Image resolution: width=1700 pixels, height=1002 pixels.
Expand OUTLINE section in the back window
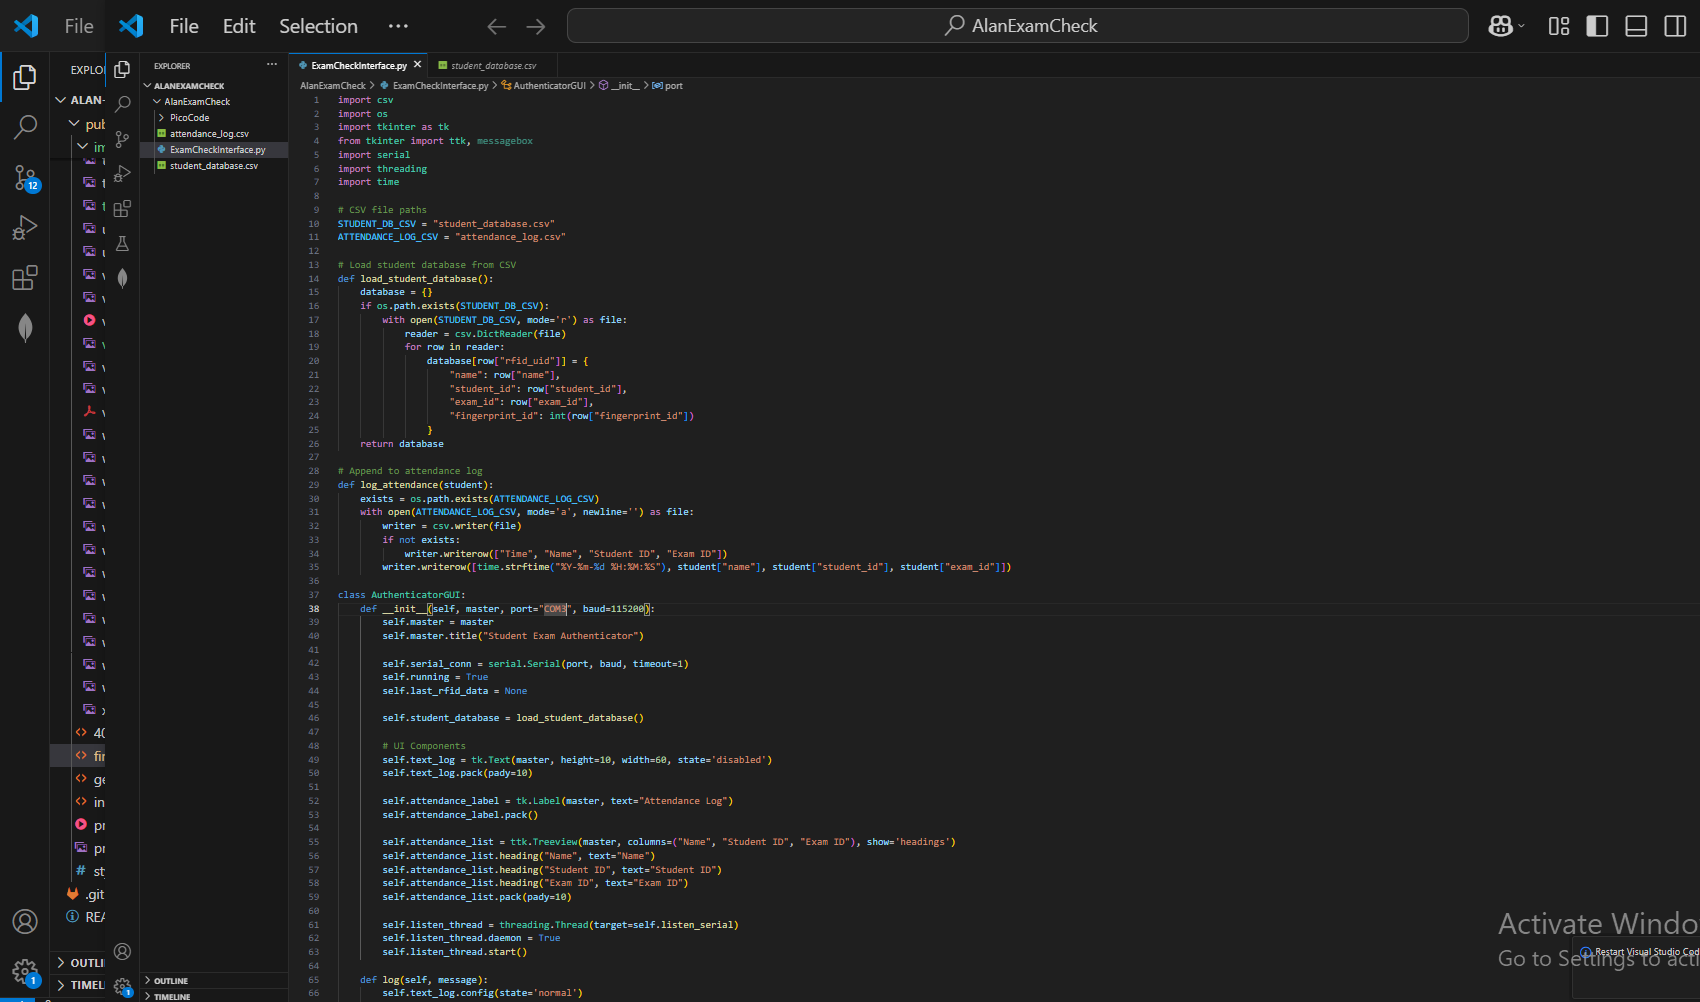coord(80,962)
